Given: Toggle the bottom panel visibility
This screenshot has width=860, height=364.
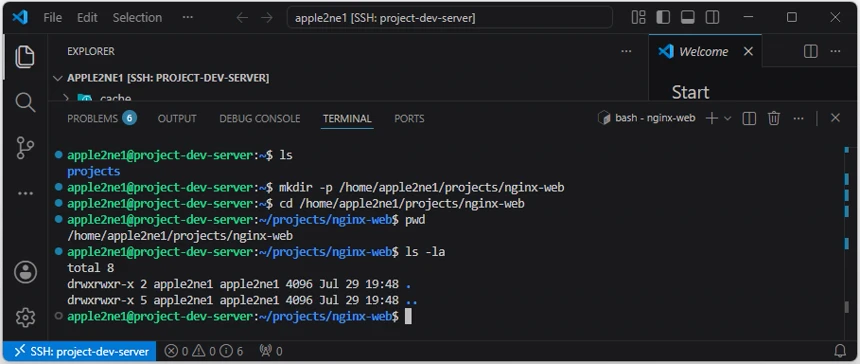Looking at the screenshot, I should coord(688,18).
